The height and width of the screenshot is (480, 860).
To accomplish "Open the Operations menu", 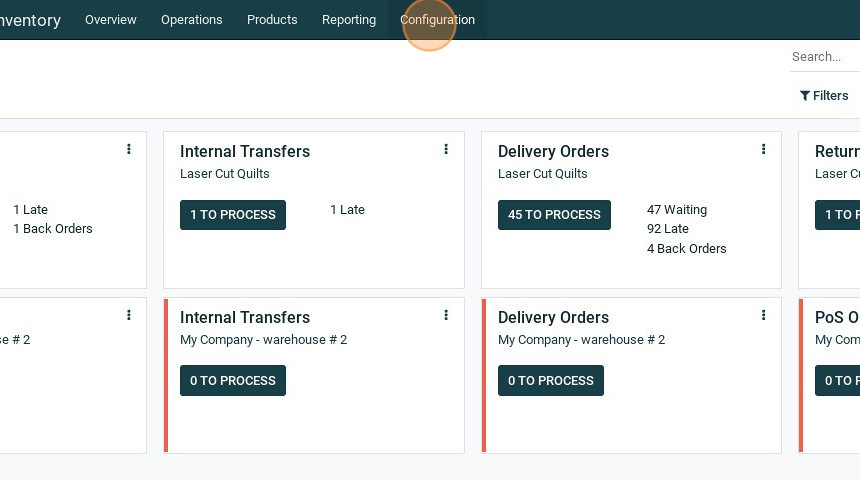I will [x=191, y=20].
